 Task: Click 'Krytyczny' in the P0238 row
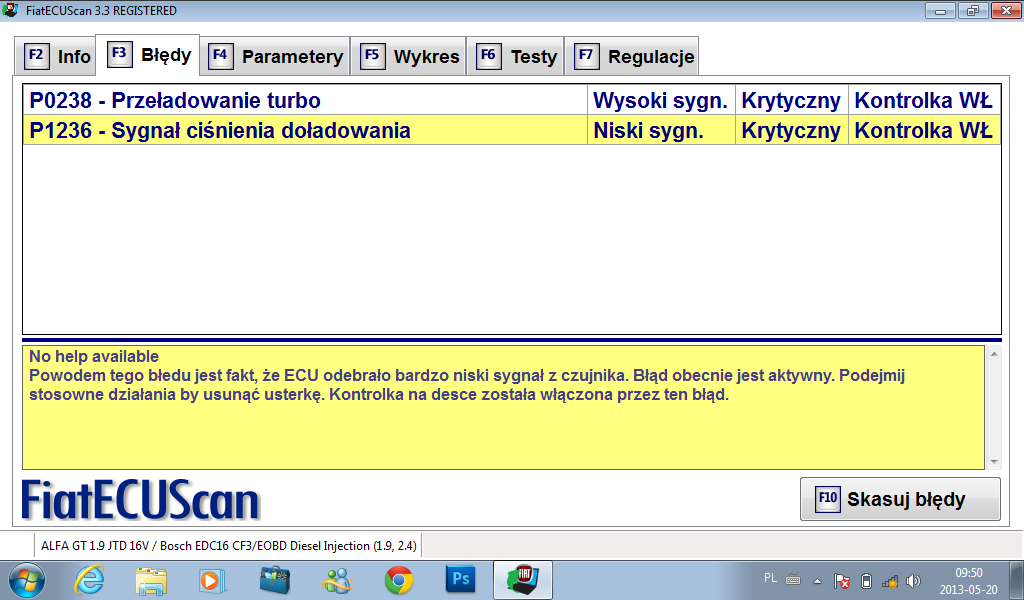(x=792, y=101)
